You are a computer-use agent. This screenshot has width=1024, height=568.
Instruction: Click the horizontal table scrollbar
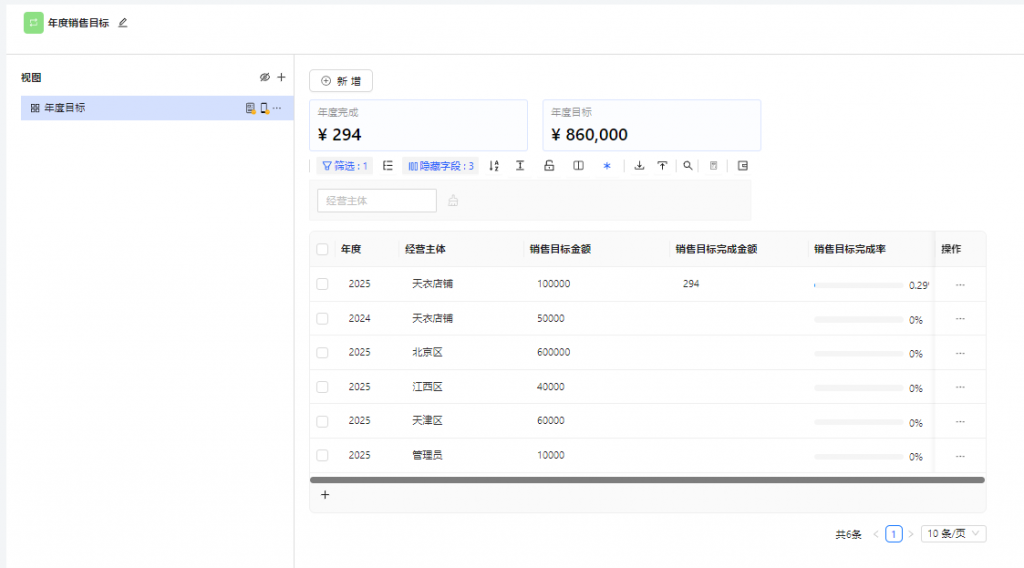coord(647,480)
